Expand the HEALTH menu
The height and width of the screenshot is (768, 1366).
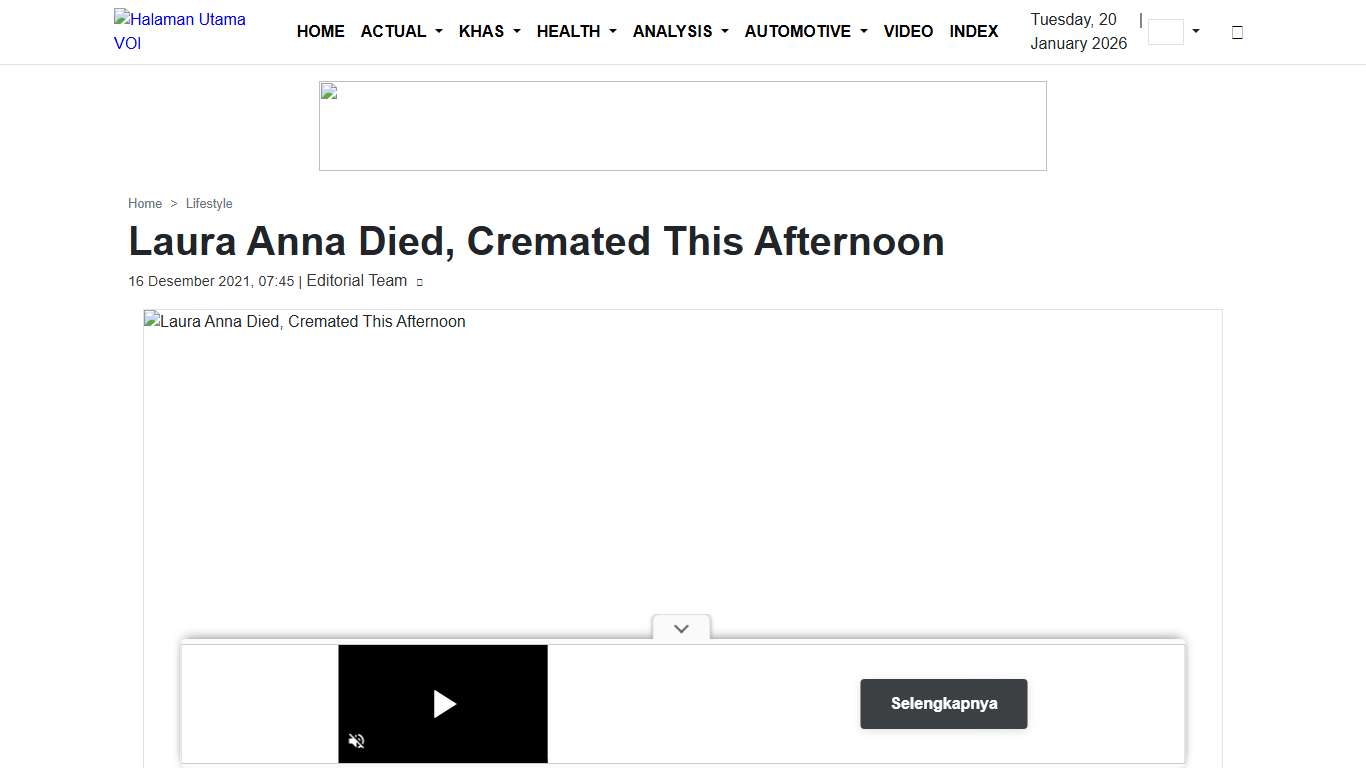tap(576, 31)
